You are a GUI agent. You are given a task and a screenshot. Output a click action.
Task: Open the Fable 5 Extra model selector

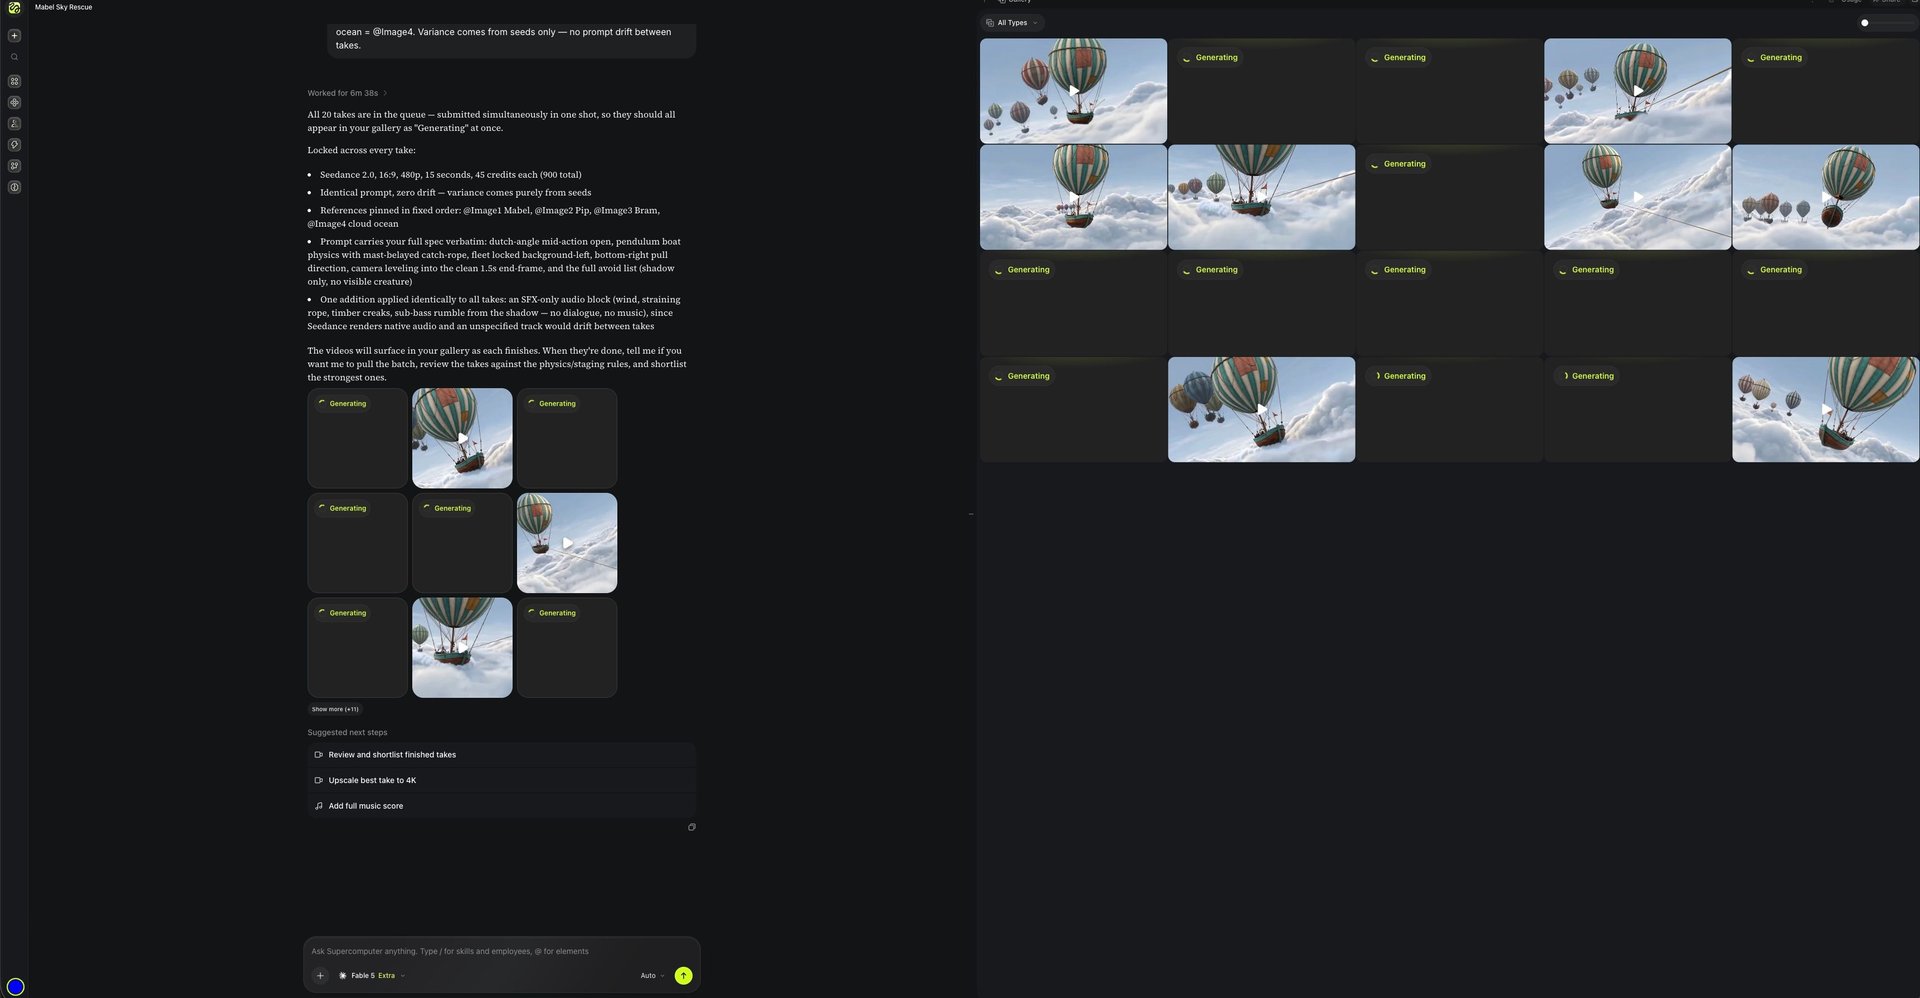[x=372, y=976]
